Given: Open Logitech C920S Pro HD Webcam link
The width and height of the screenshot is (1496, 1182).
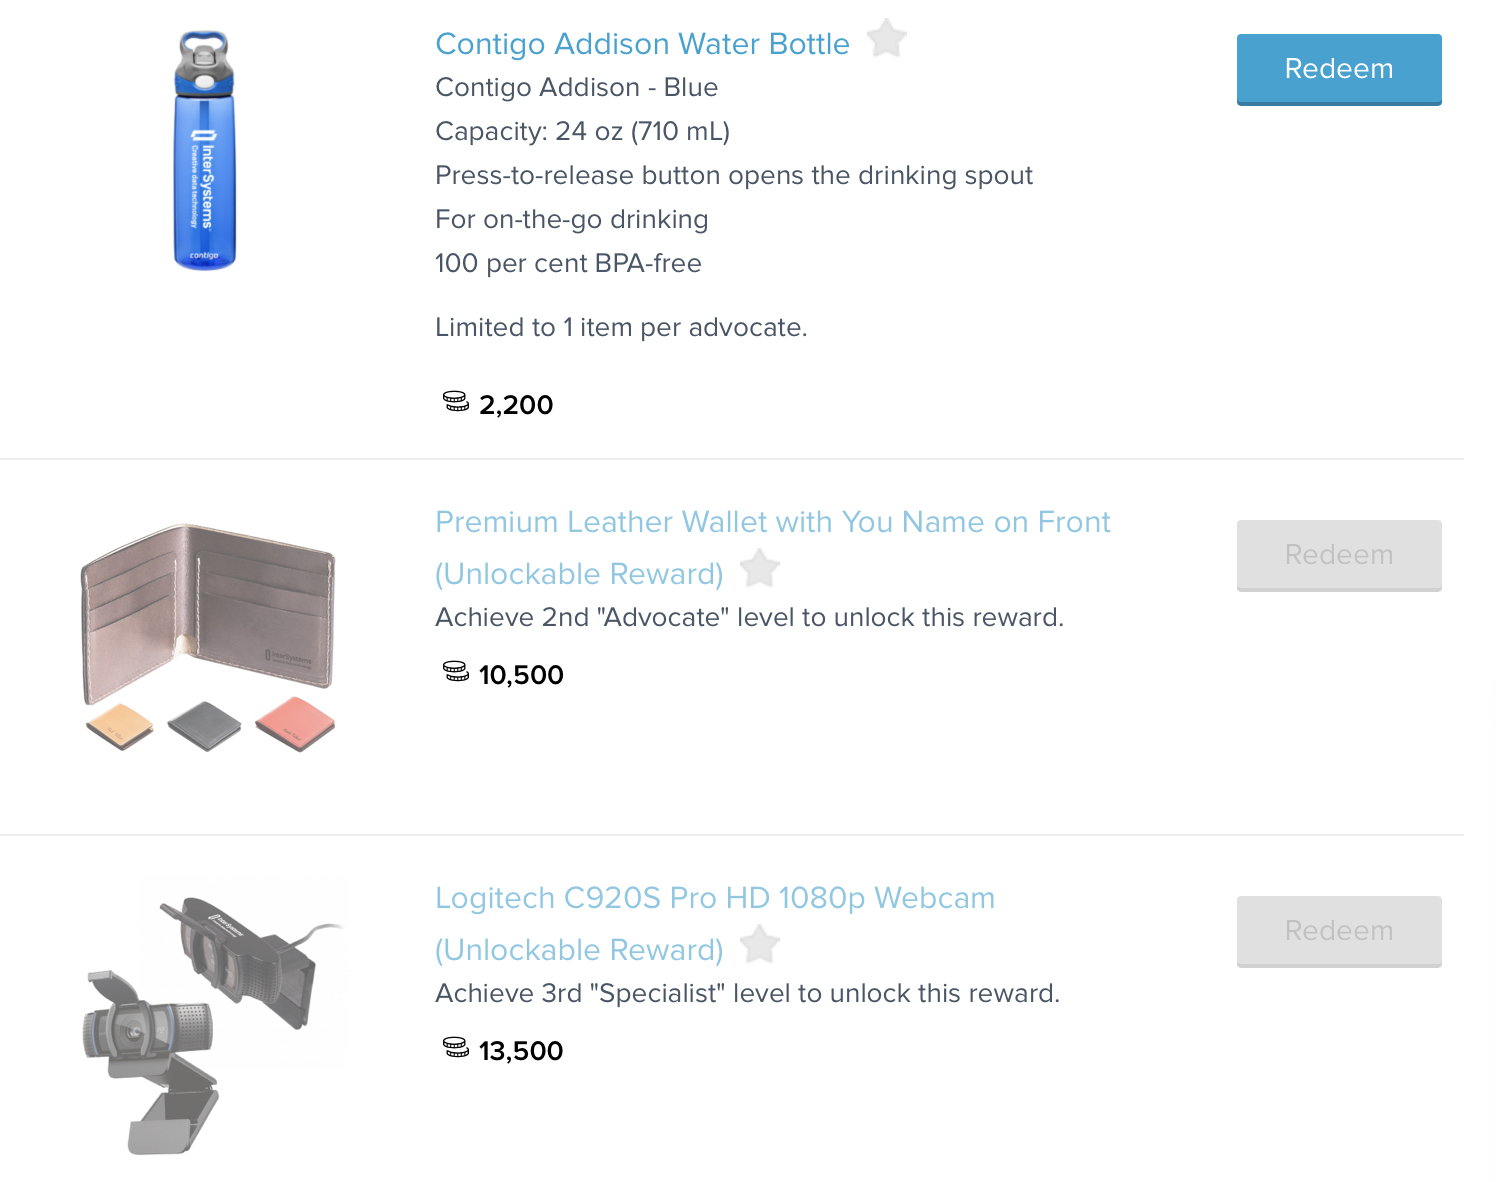Looking at the screenshot, I should pos(714,898).
